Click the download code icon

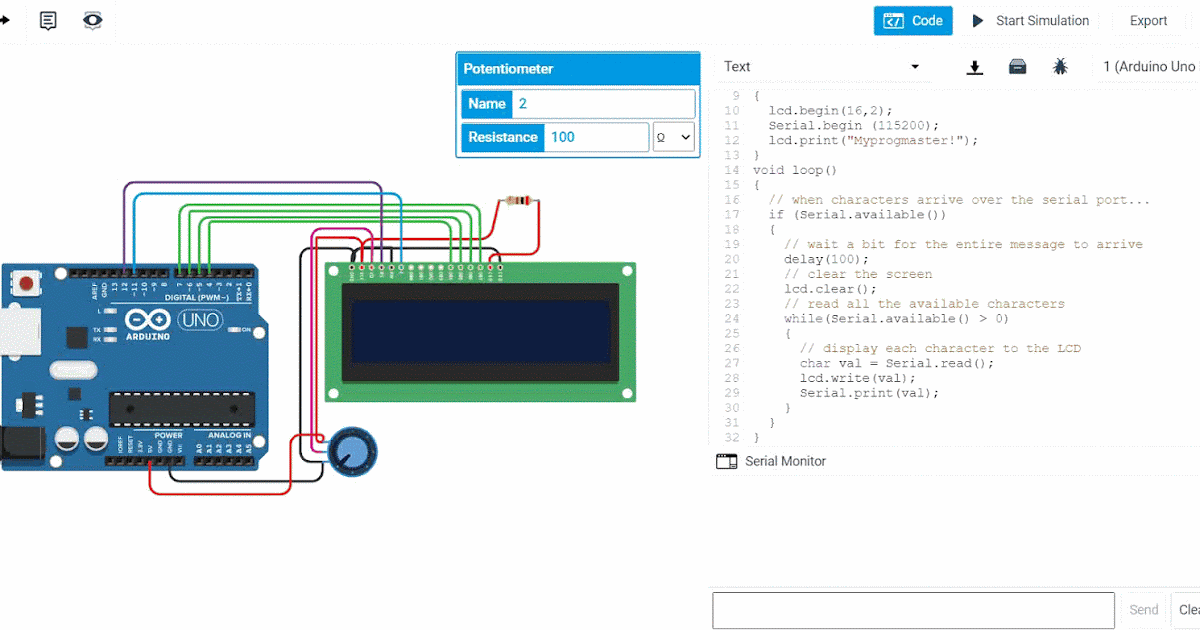[975, 67]
